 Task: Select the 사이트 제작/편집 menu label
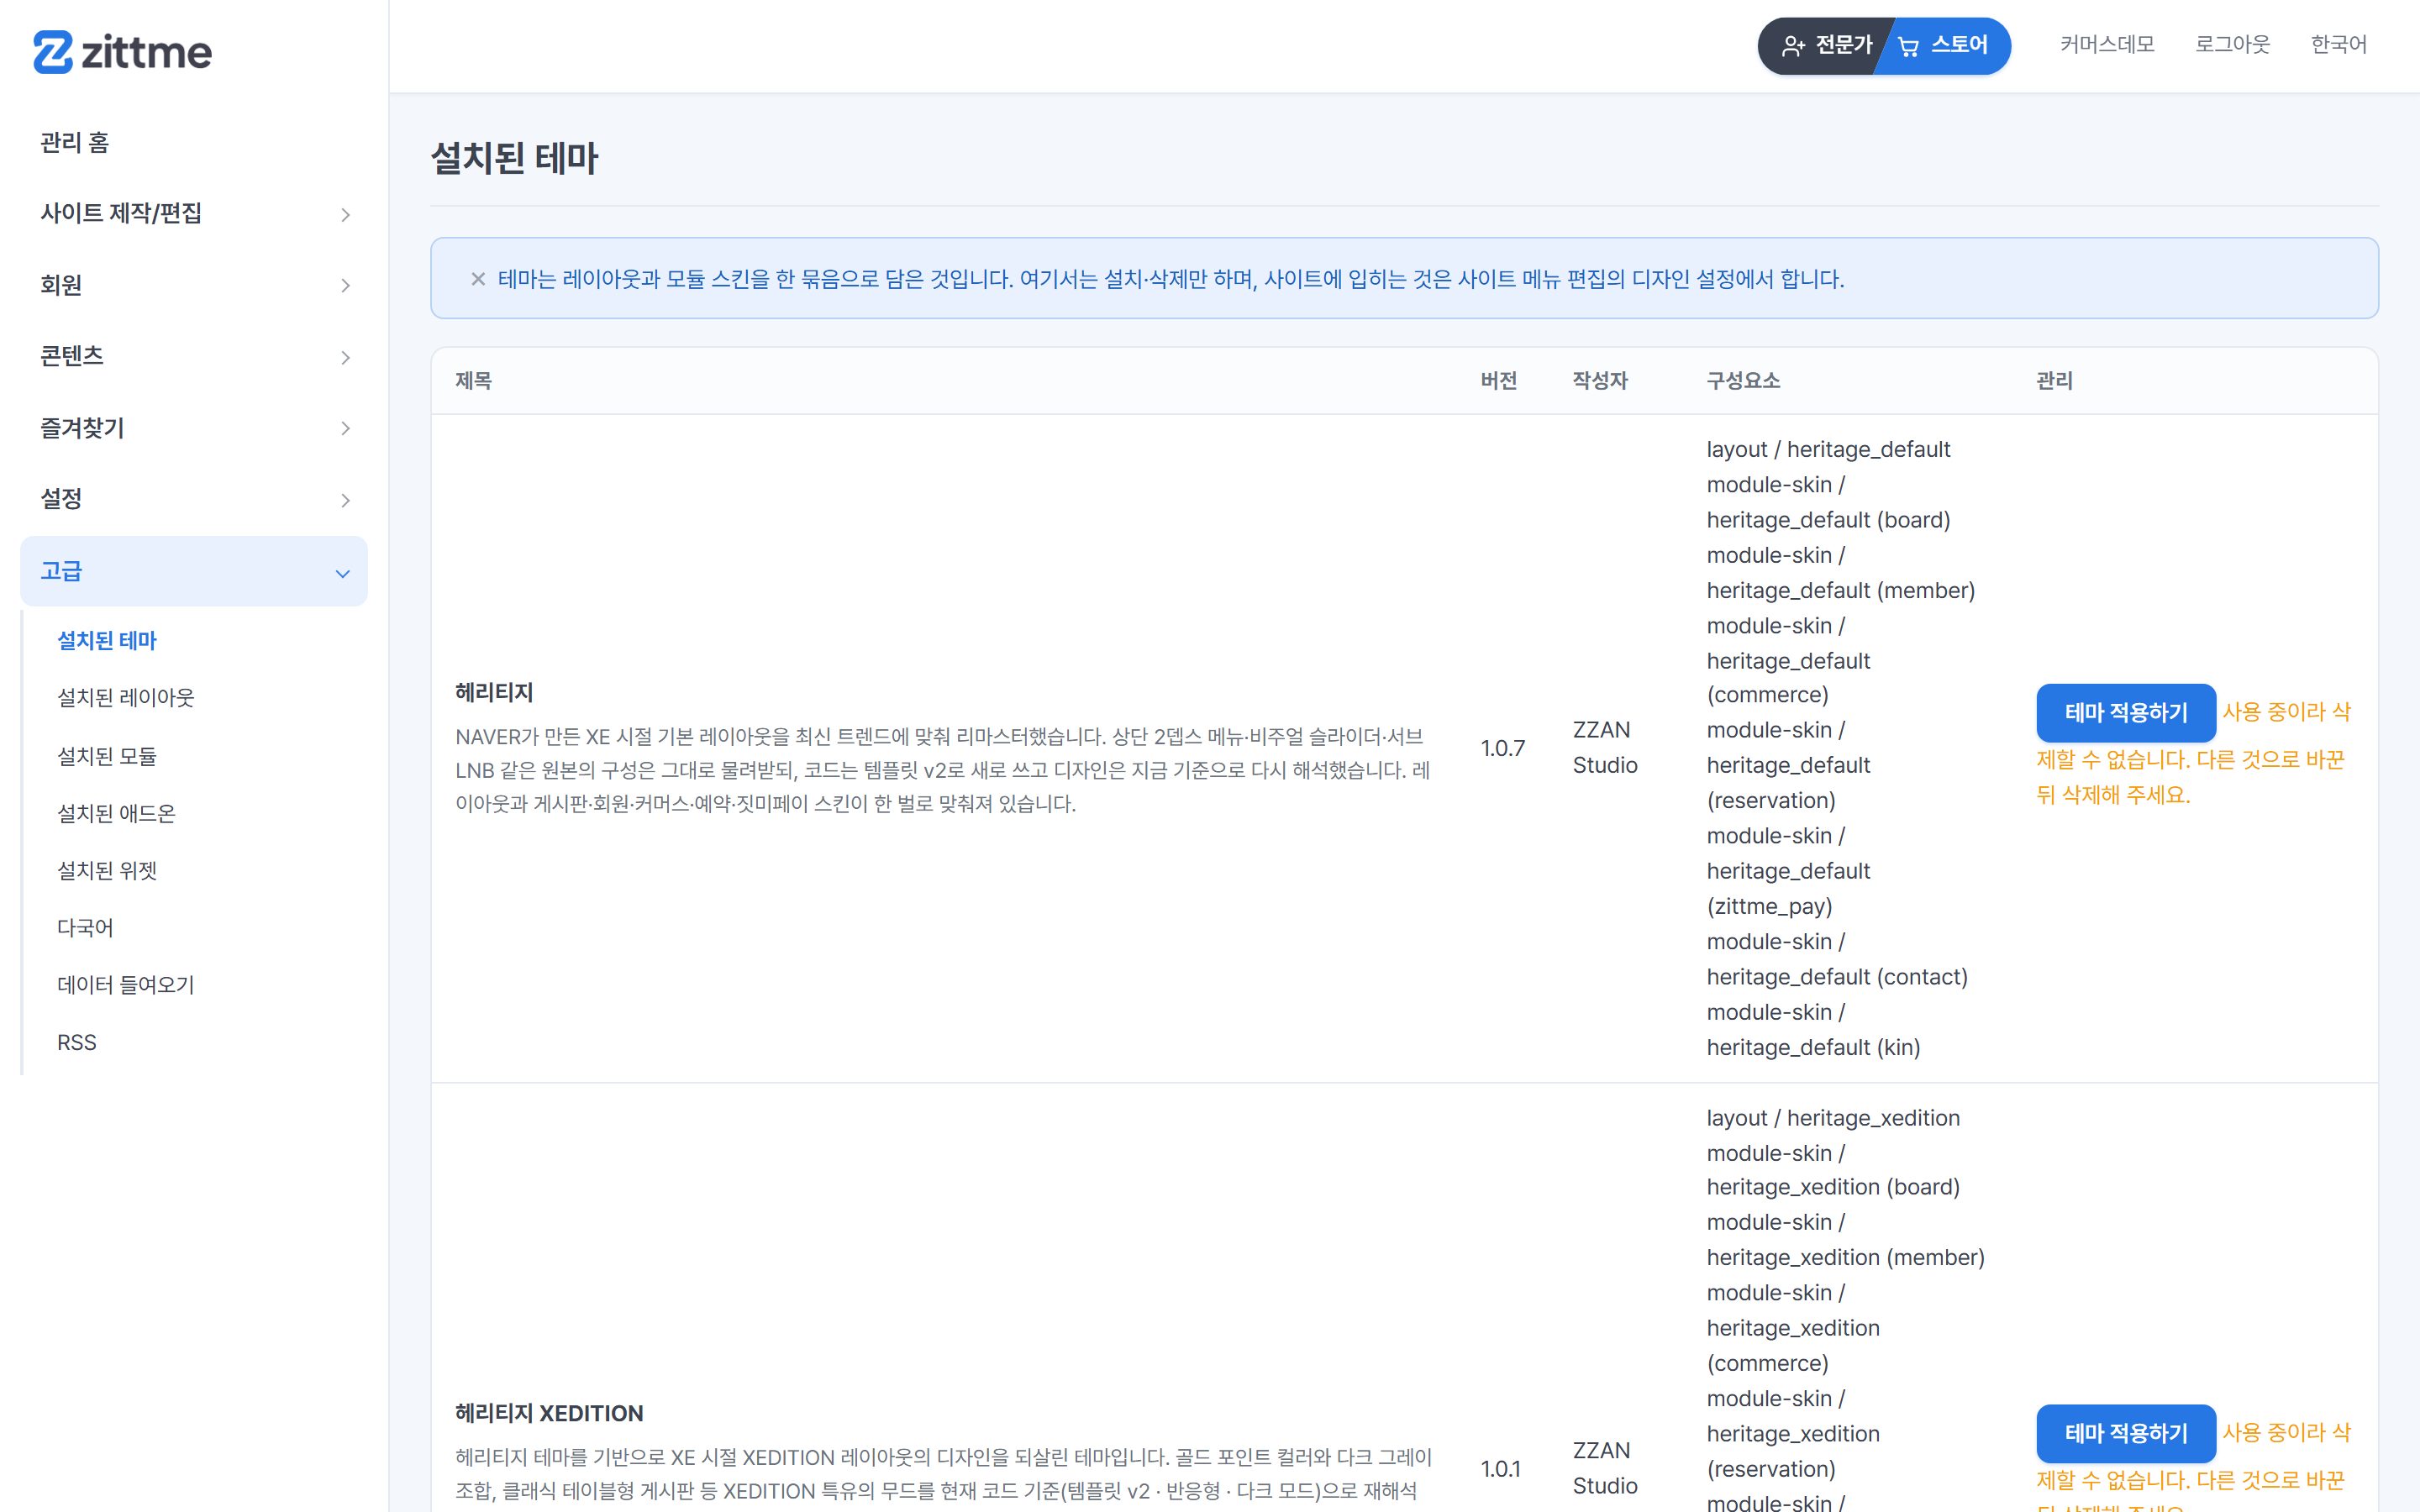(121, 213)
